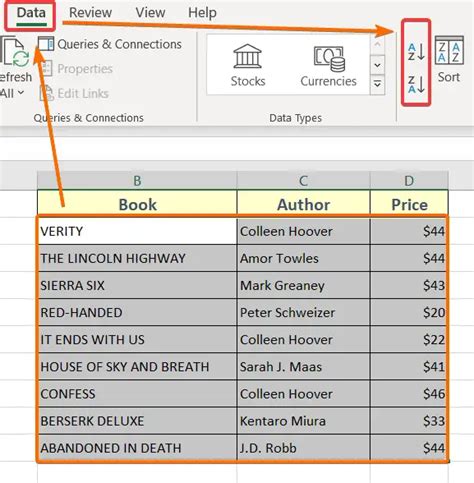This screenshot has height=483, width=474.
Task: Select the $22 price cell
Action: (x=409, y=340)
